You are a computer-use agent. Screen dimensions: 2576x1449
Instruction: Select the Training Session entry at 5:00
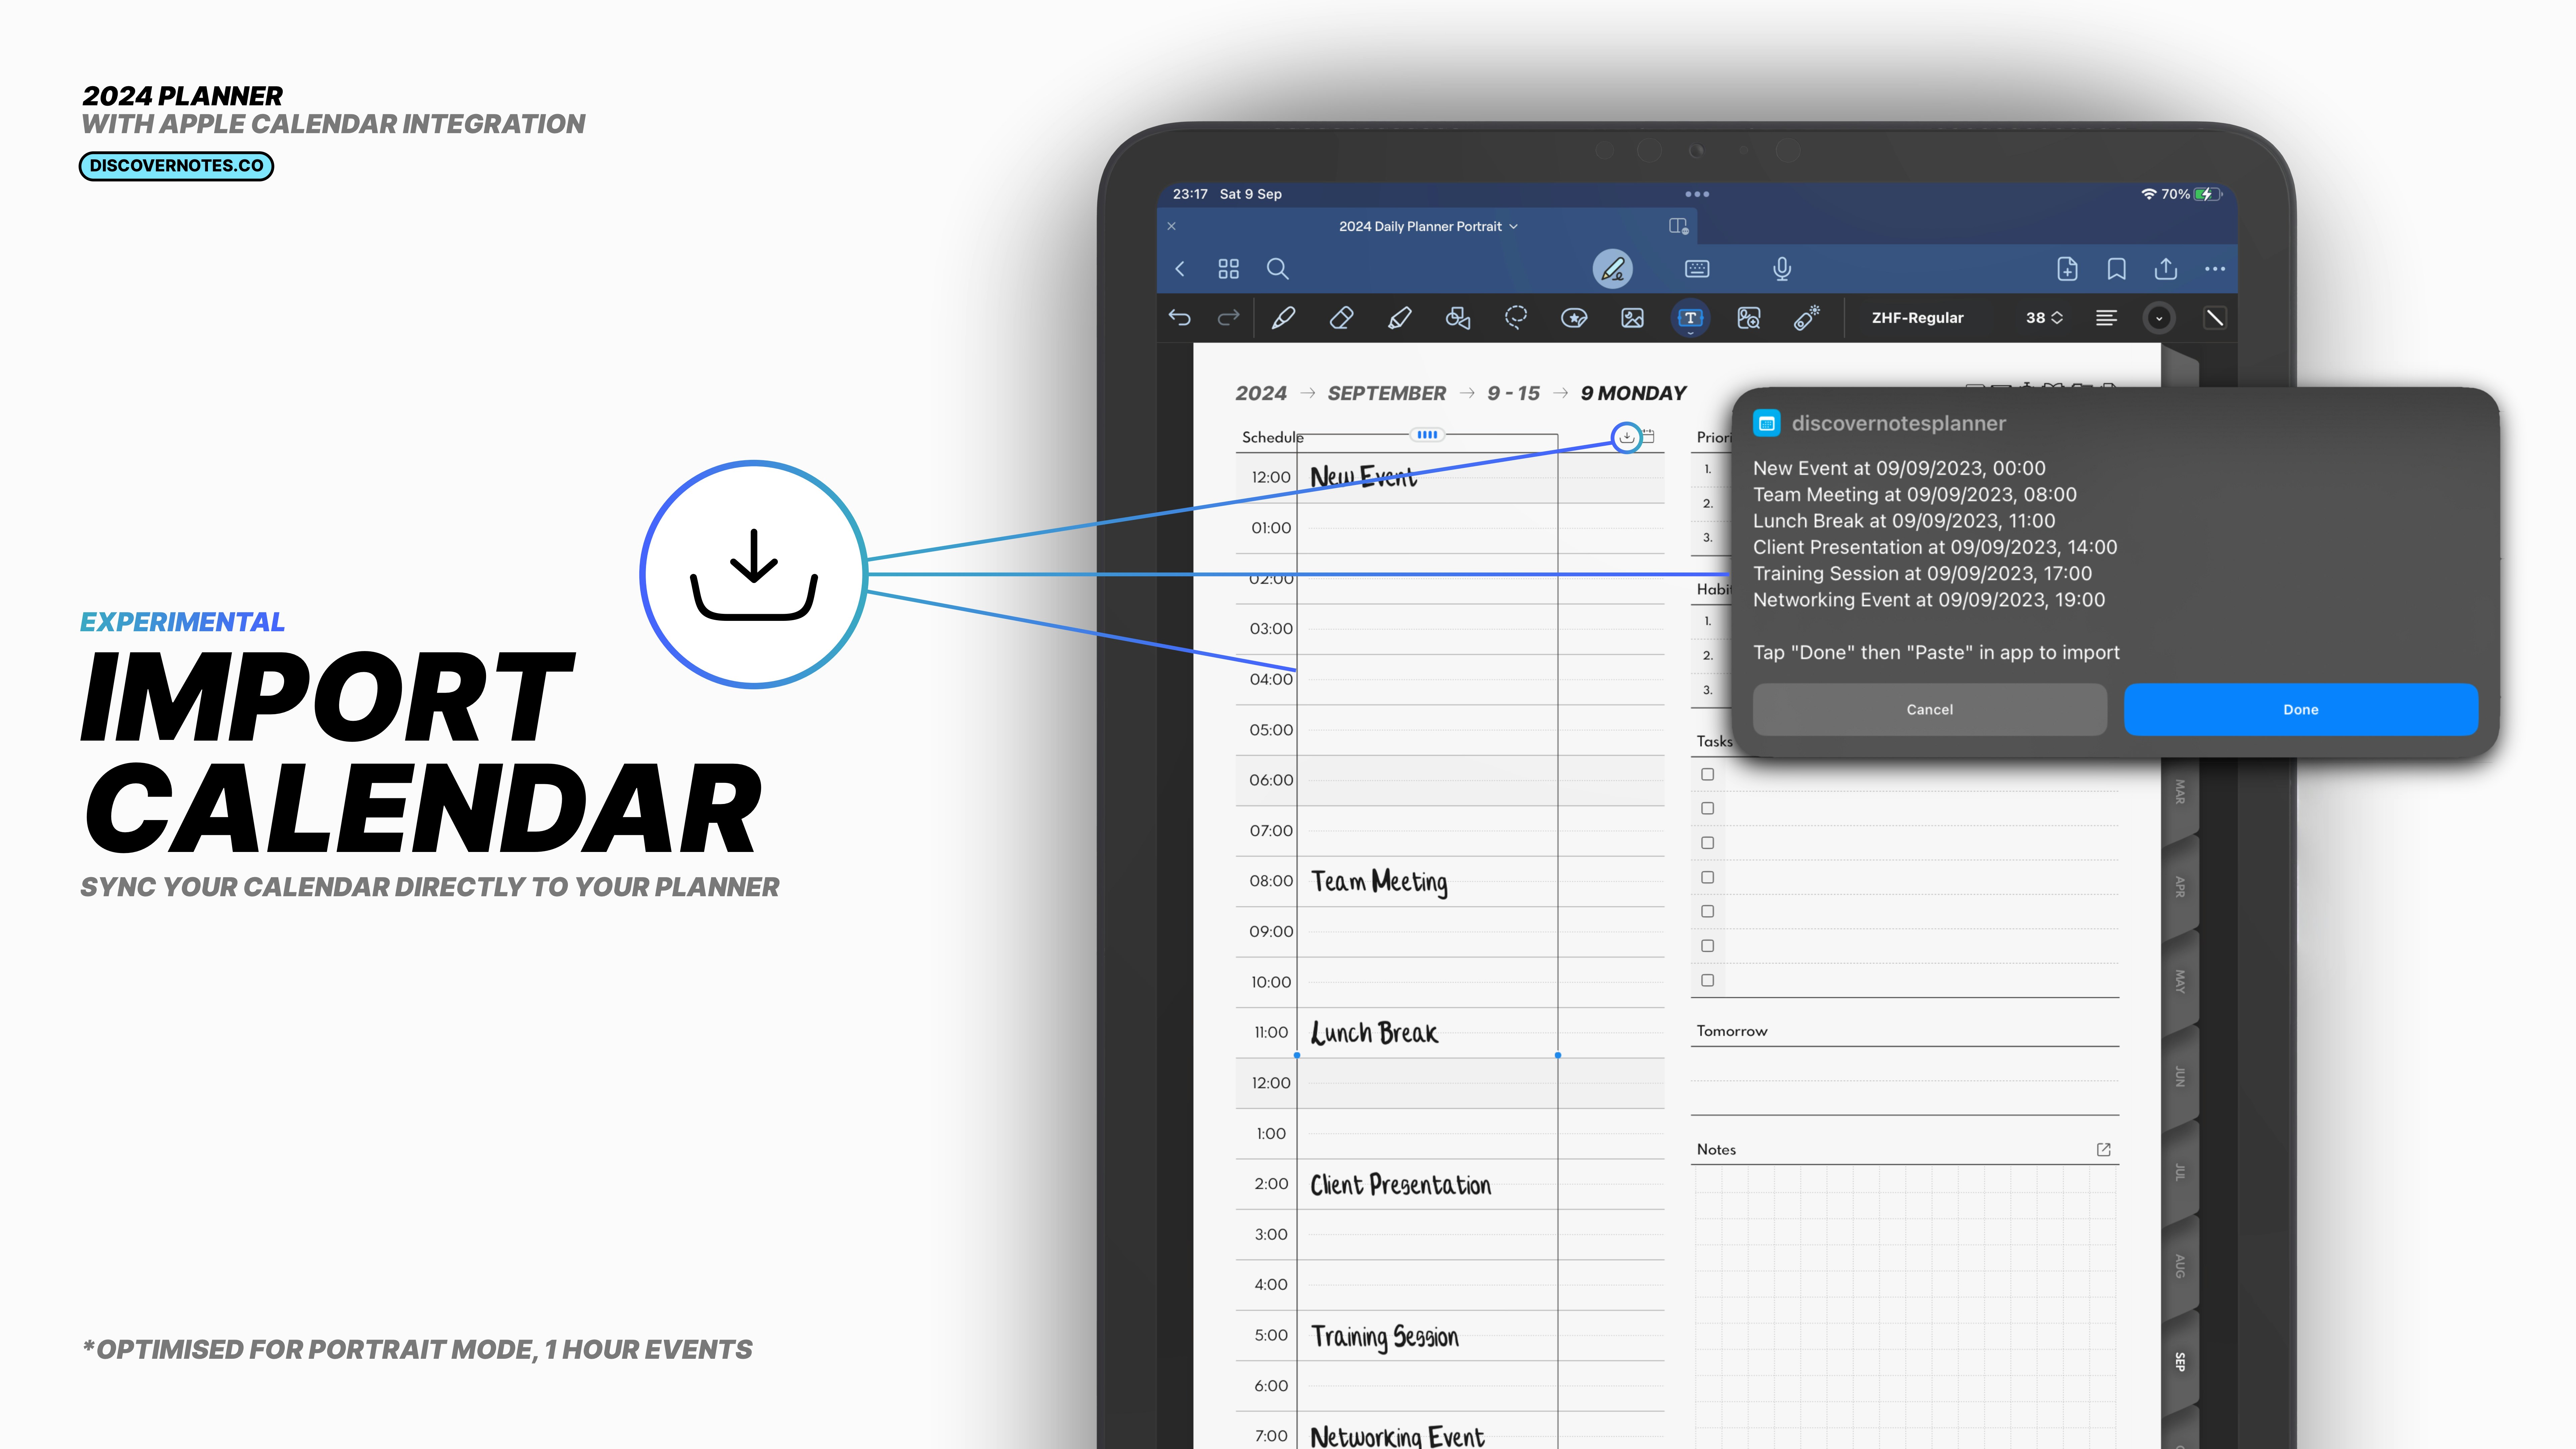(x=1385, y=1337)
